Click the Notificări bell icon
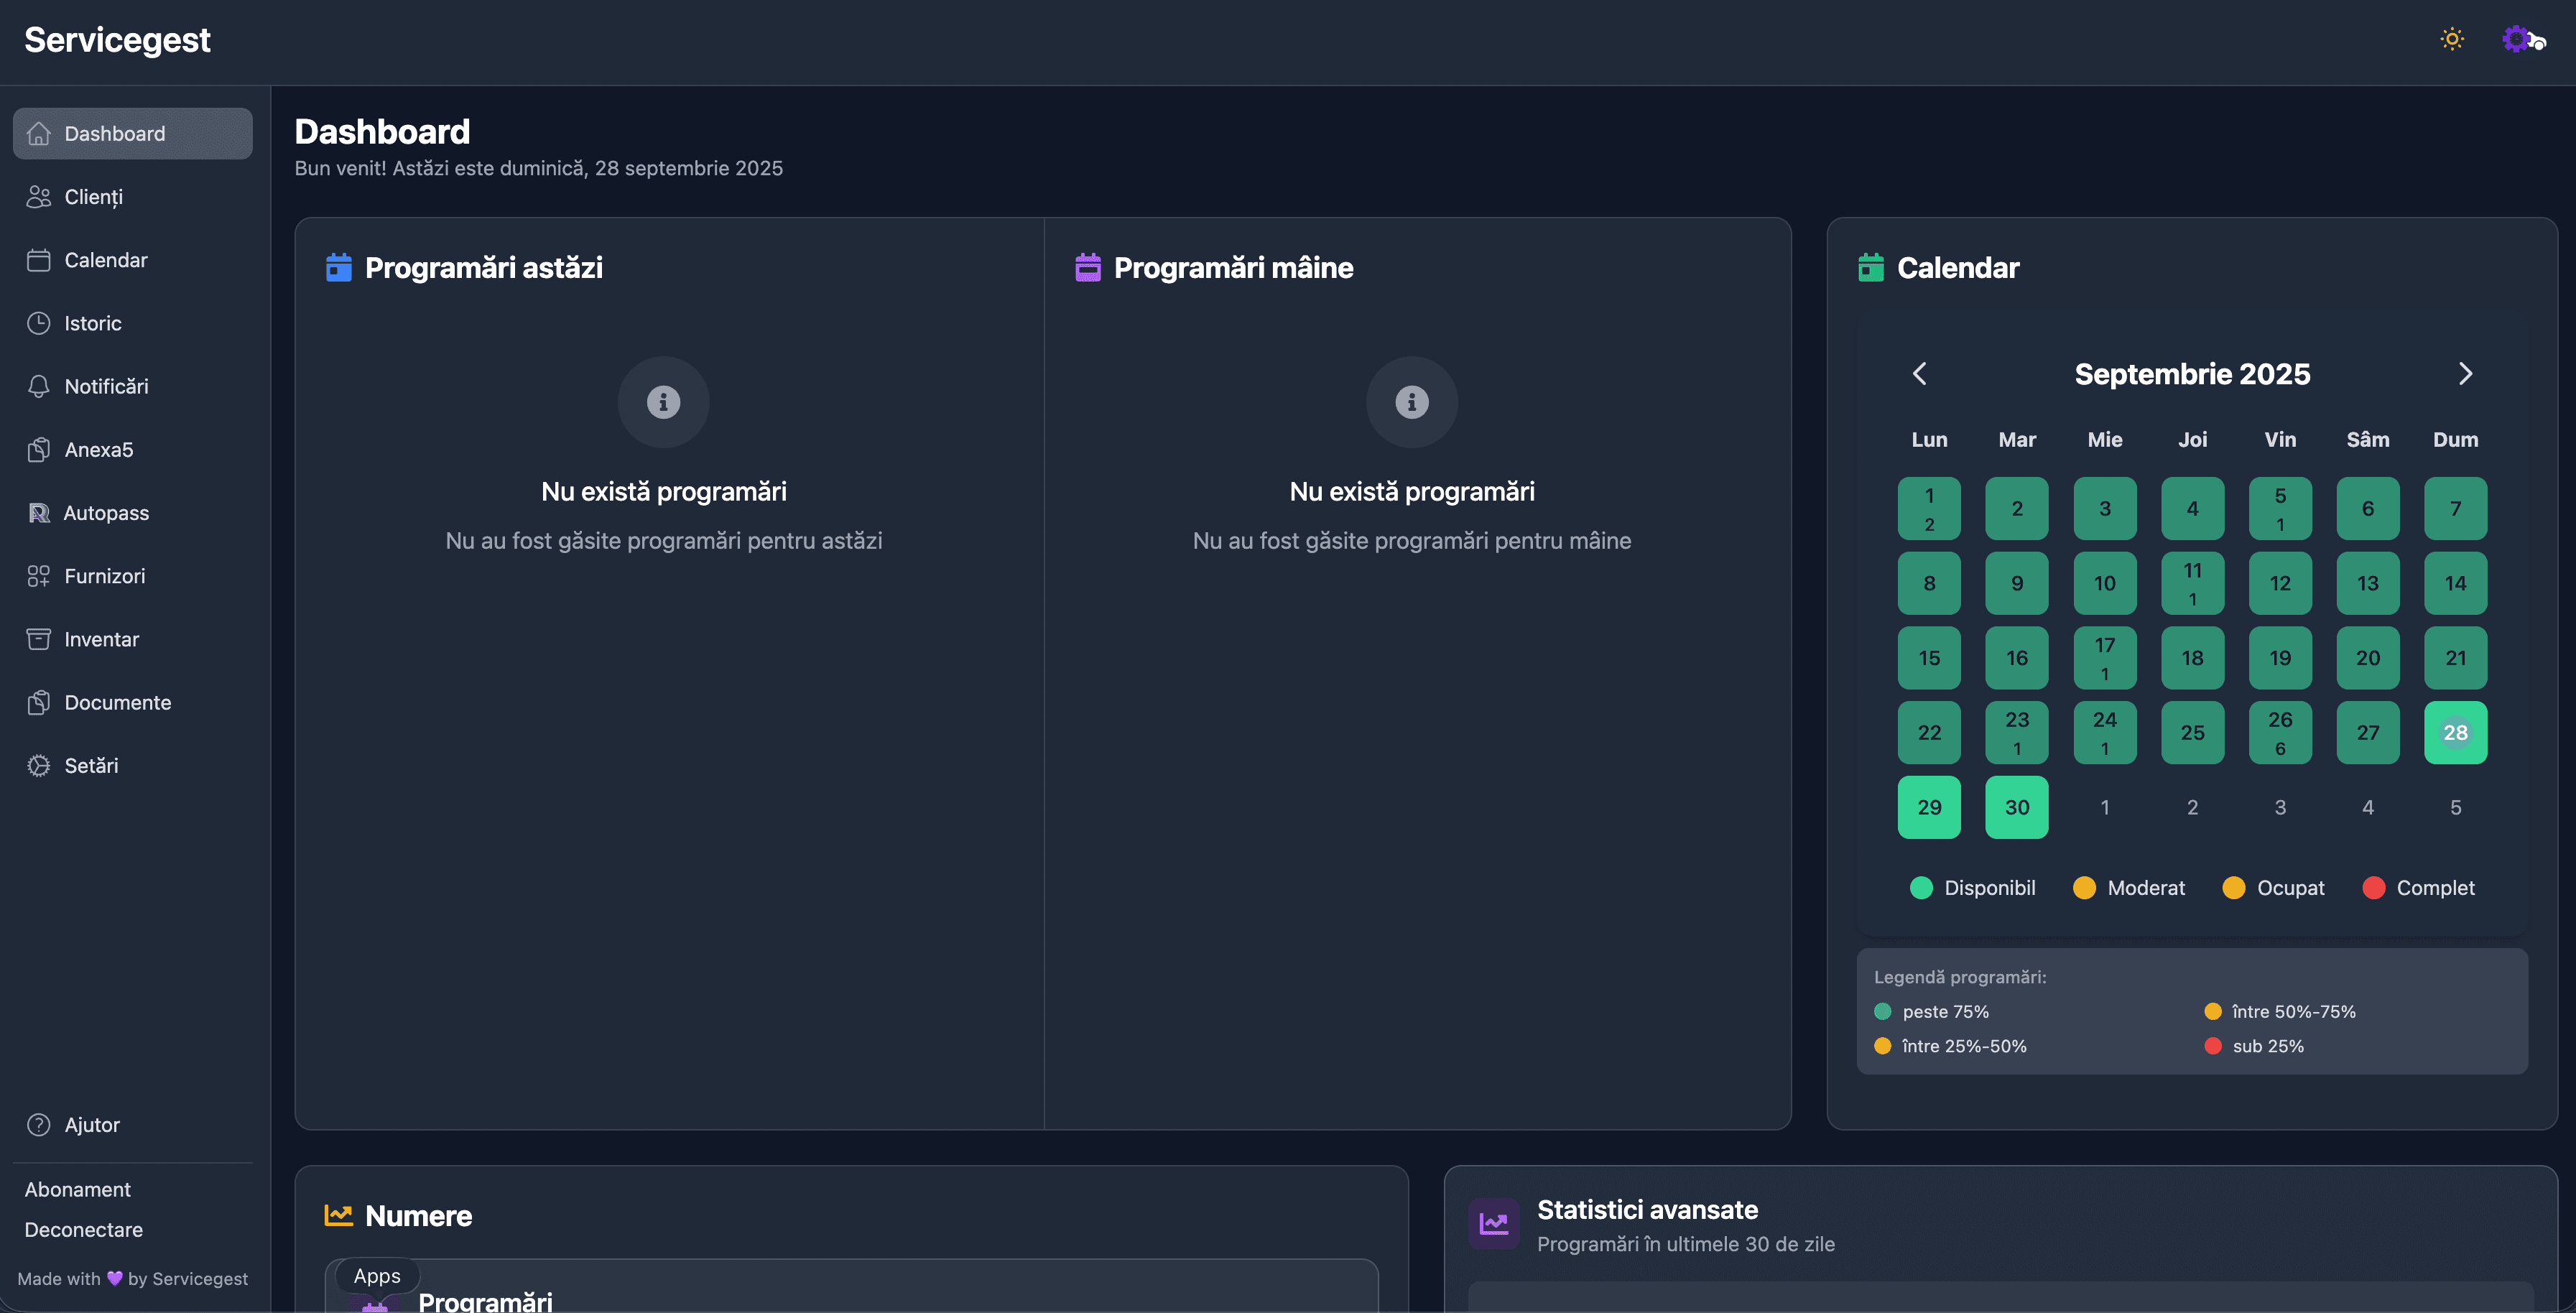 pyautogui.click(x=38, y=386)
